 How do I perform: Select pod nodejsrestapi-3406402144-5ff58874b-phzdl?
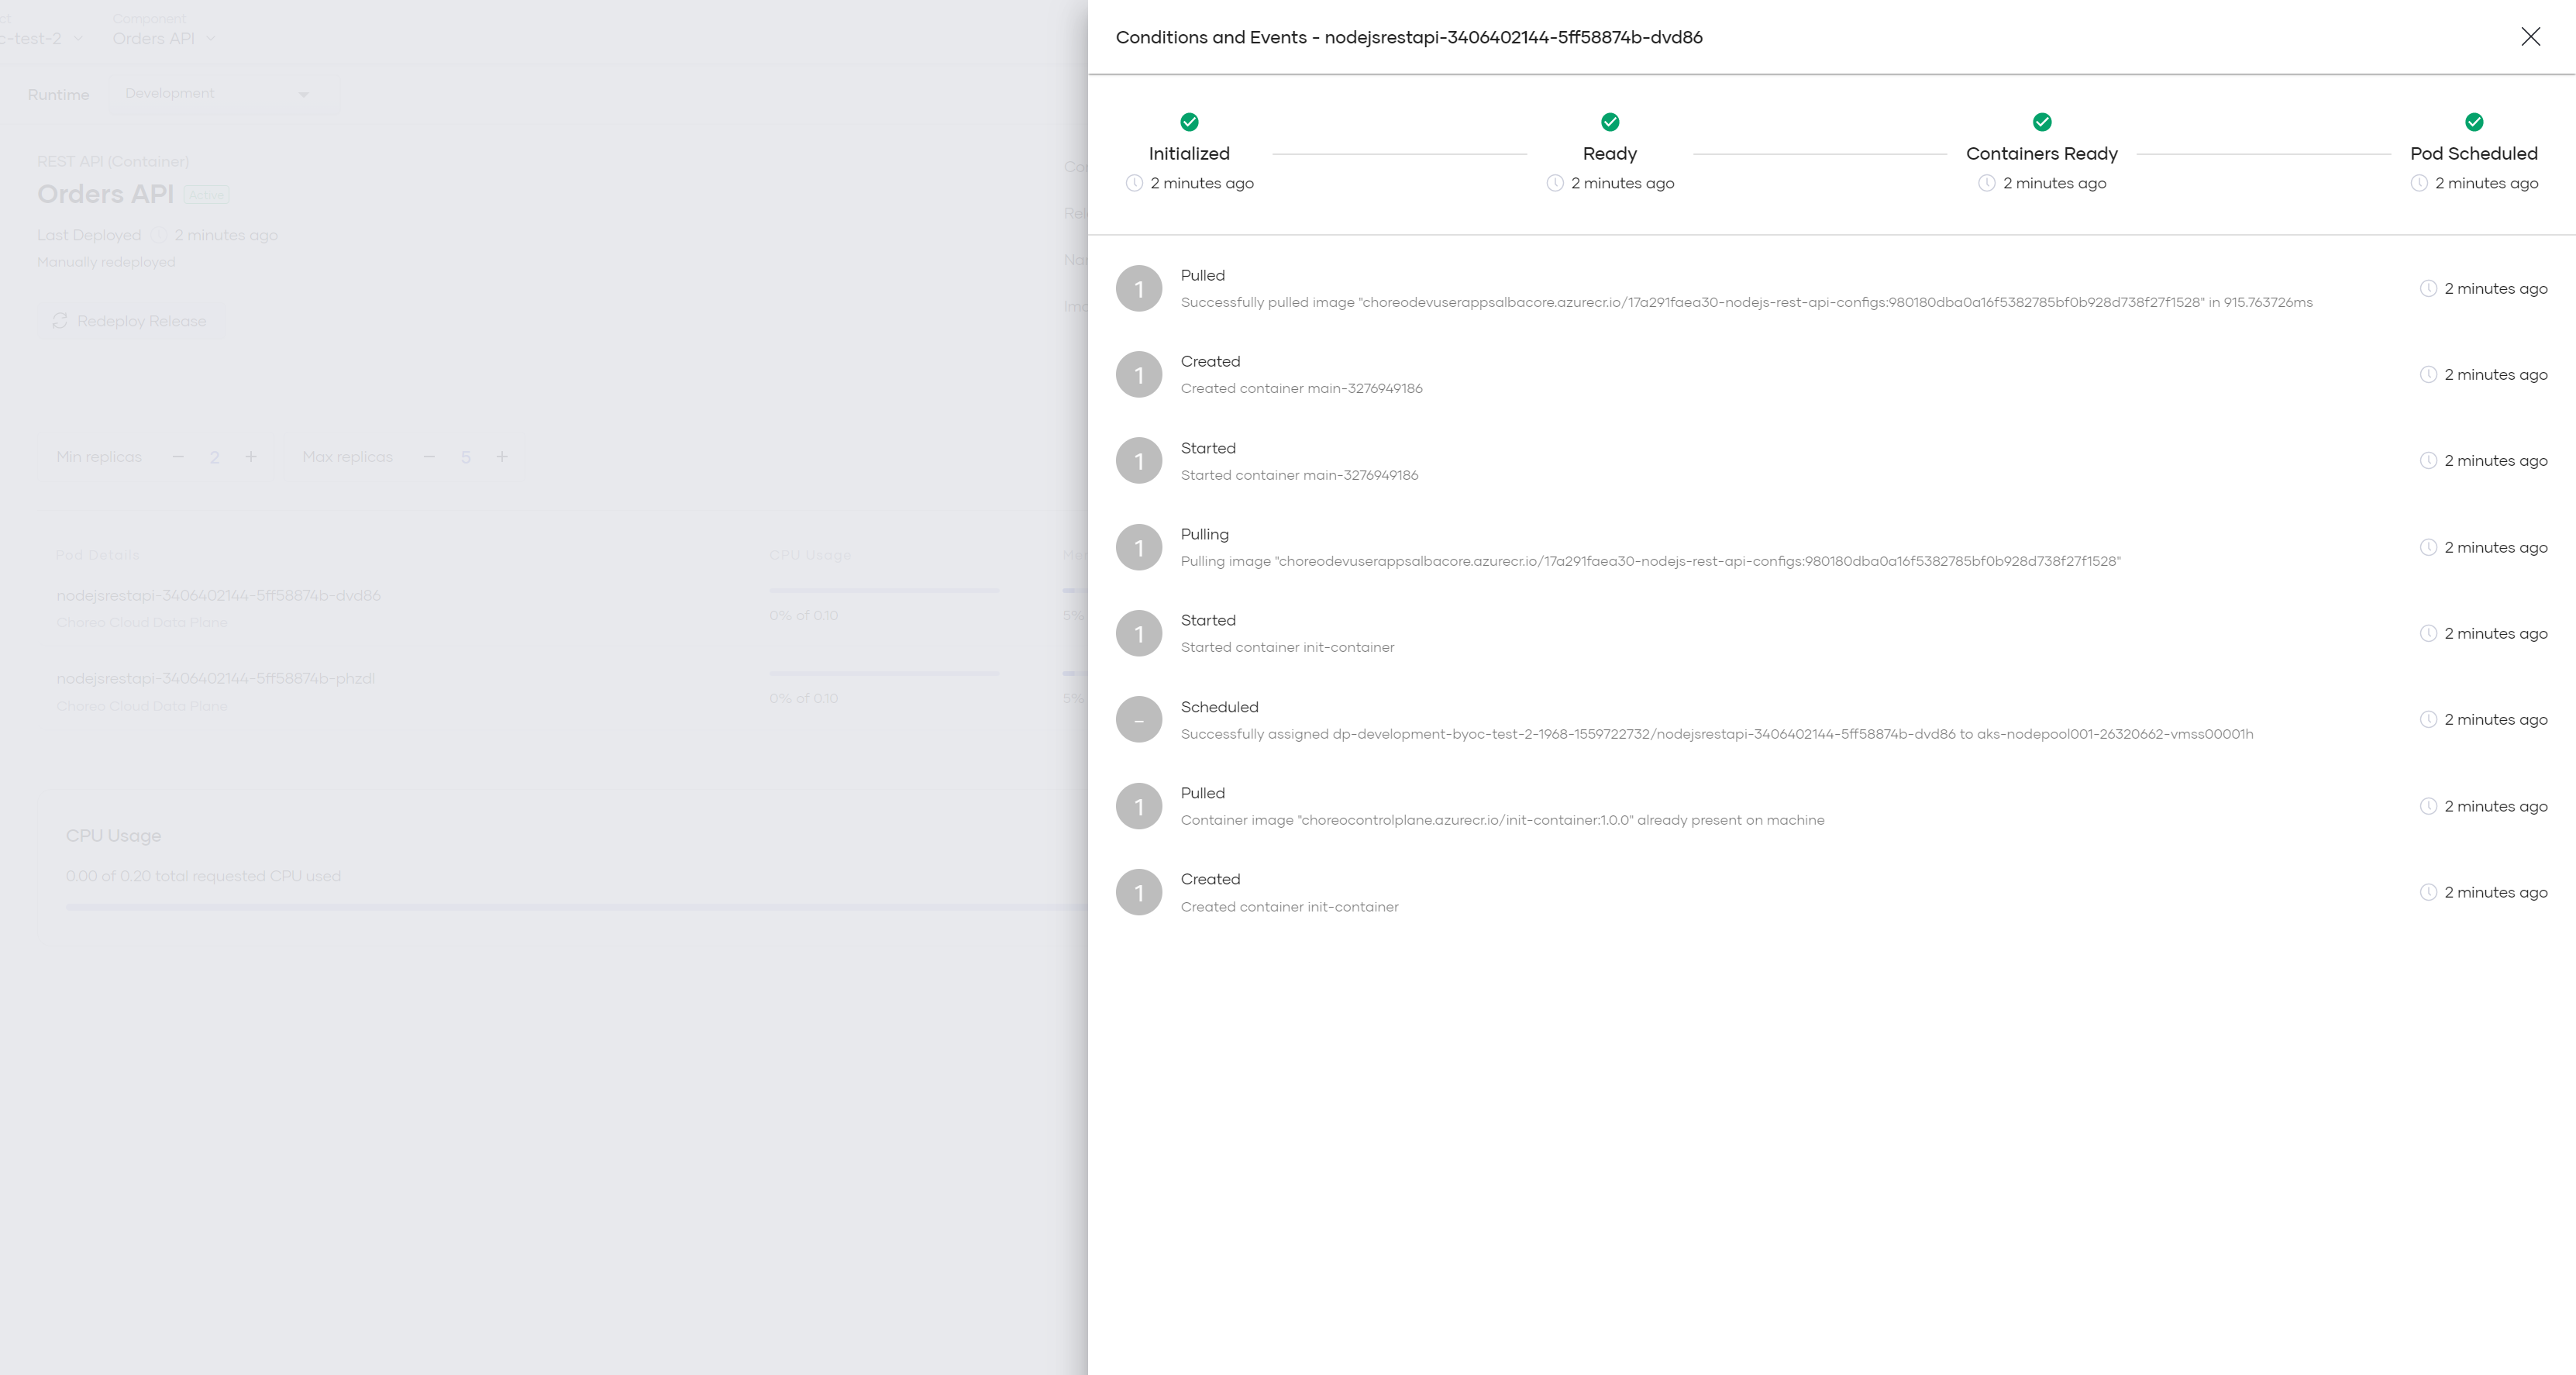coord(216,678)
